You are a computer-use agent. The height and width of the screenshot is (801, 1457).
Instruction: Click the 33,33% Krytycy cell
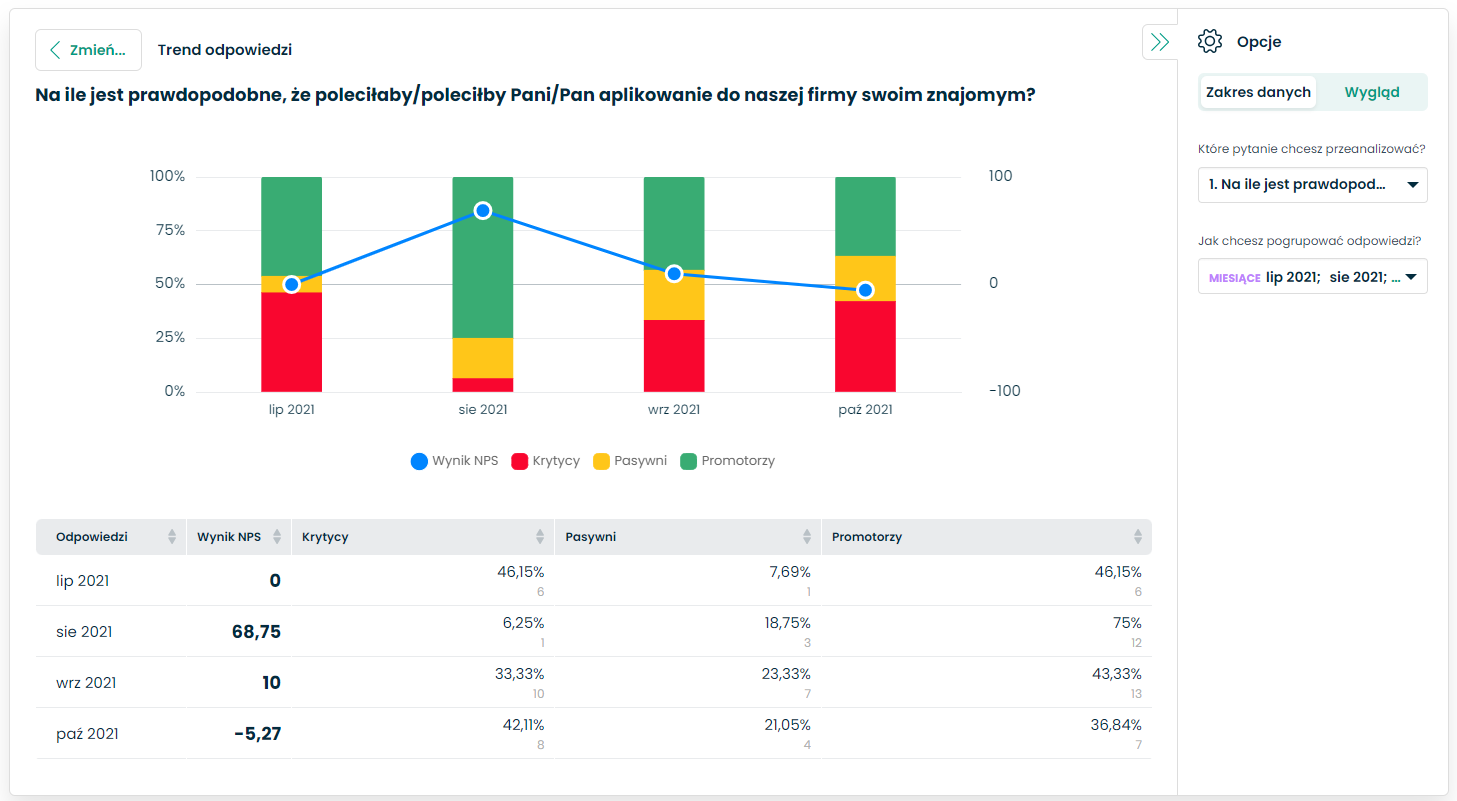[520, 674]
